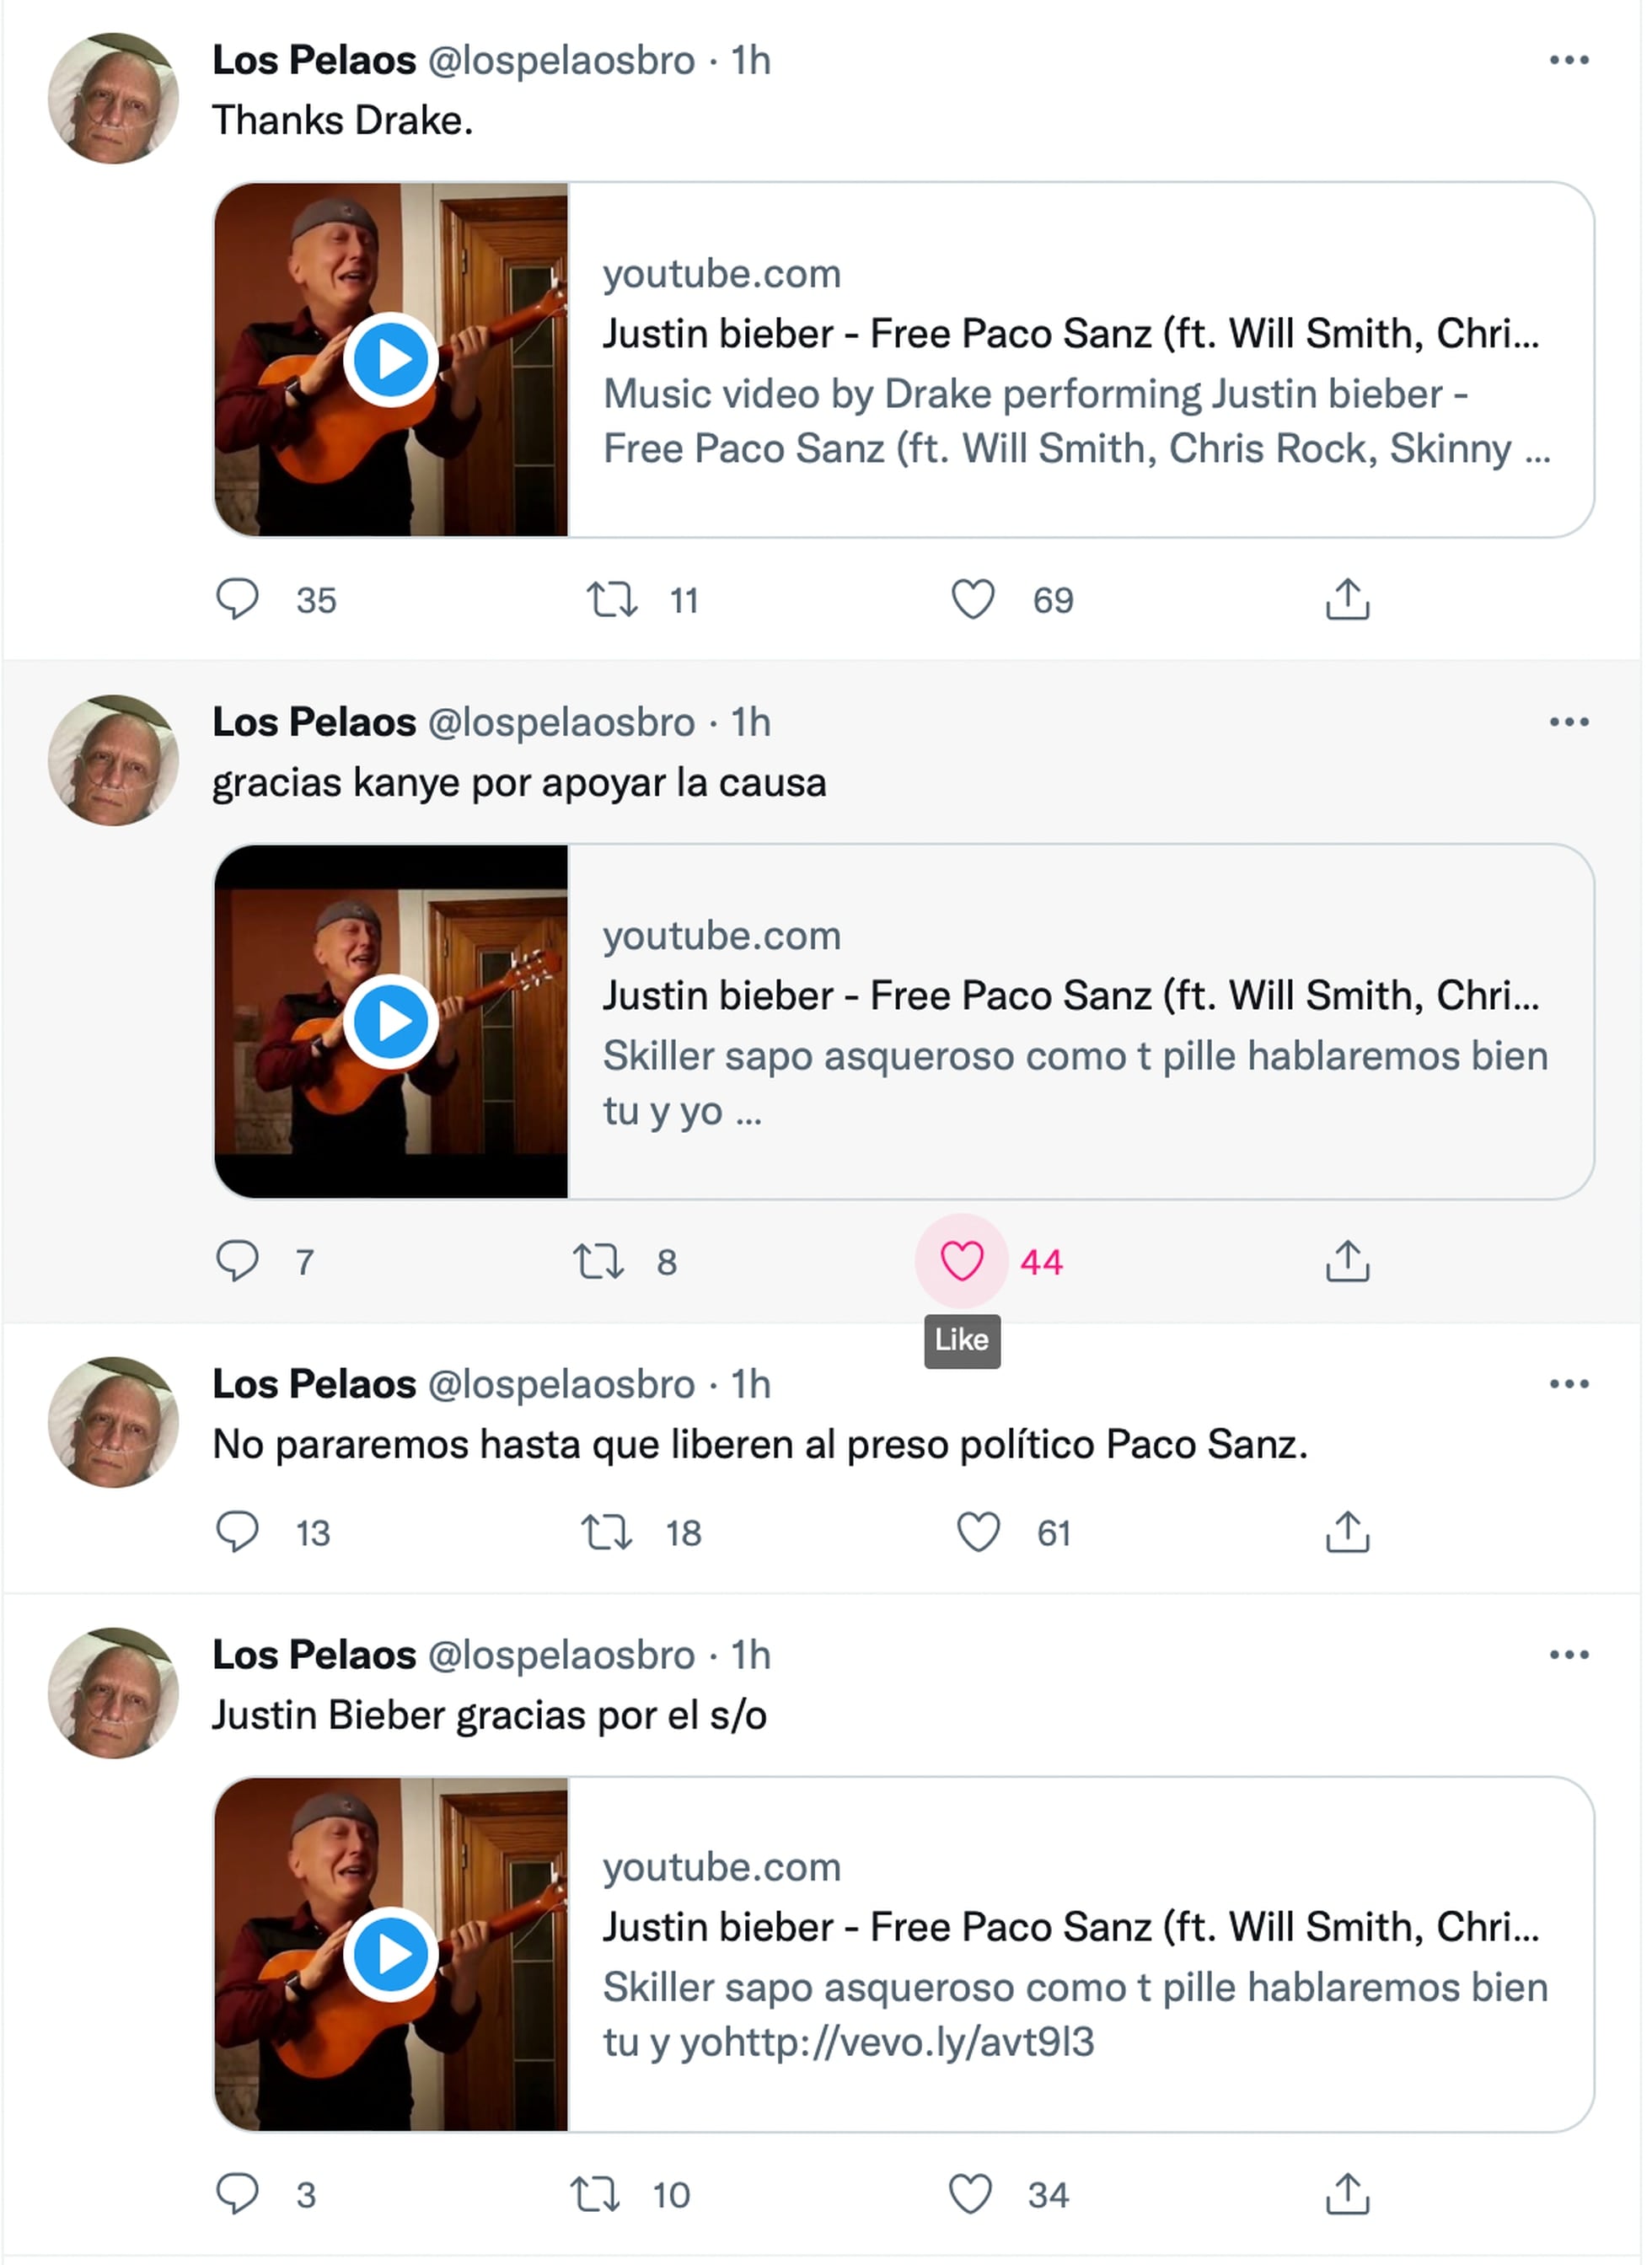The height and width of the screenshot is (2265, 1652).
Task: Expand more menu on "gracias kanye" tweet
Action: pyautogui.click(x=1568, y=722)
